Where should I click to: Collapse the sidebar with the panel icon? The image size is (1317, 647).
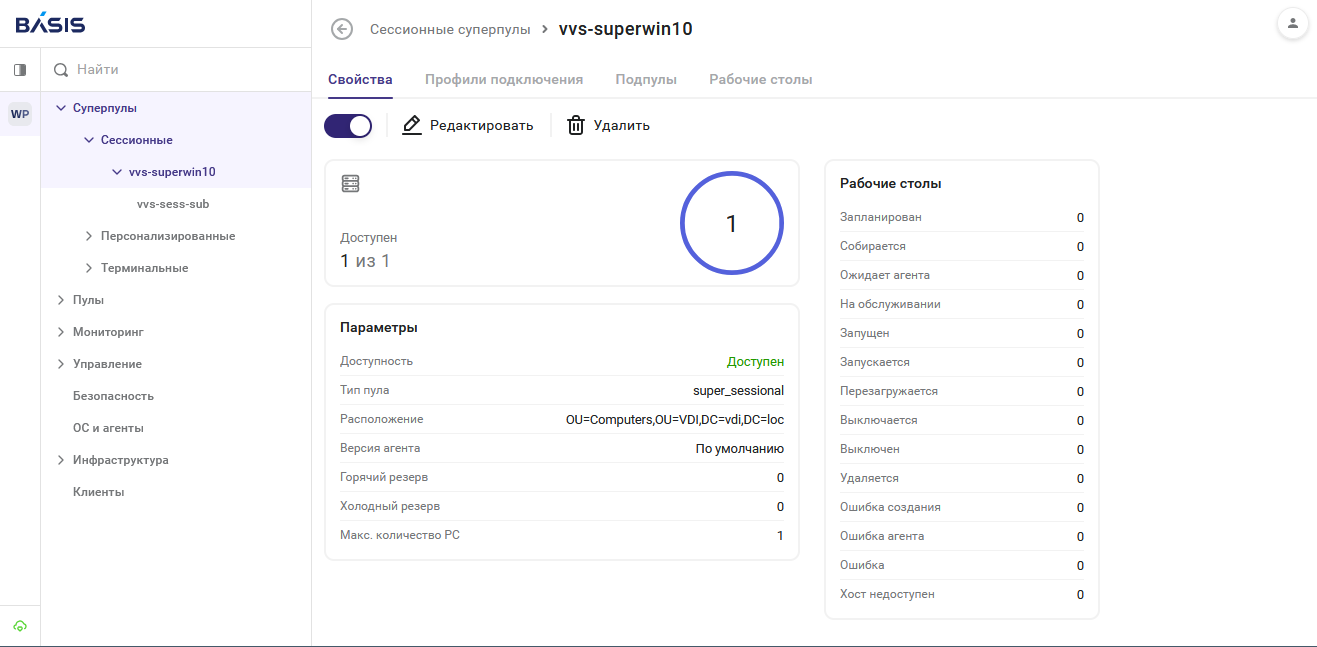tap(19, 69)
